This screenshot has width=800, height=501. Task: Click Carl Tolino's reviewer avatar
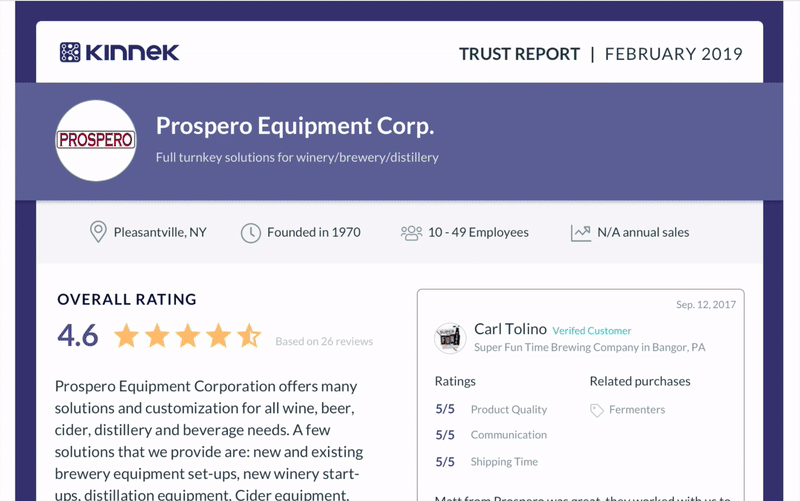point(450,338)
